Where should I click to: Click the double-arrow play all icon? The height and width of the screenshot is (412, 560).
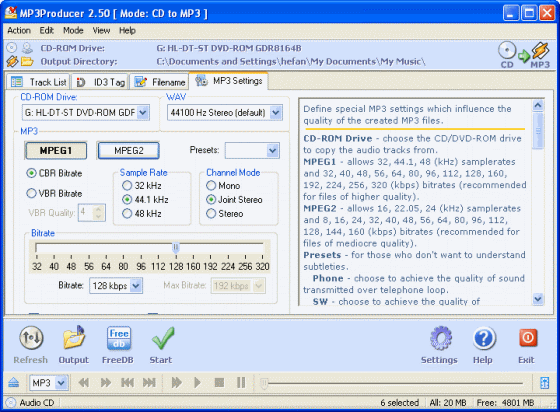176,383
